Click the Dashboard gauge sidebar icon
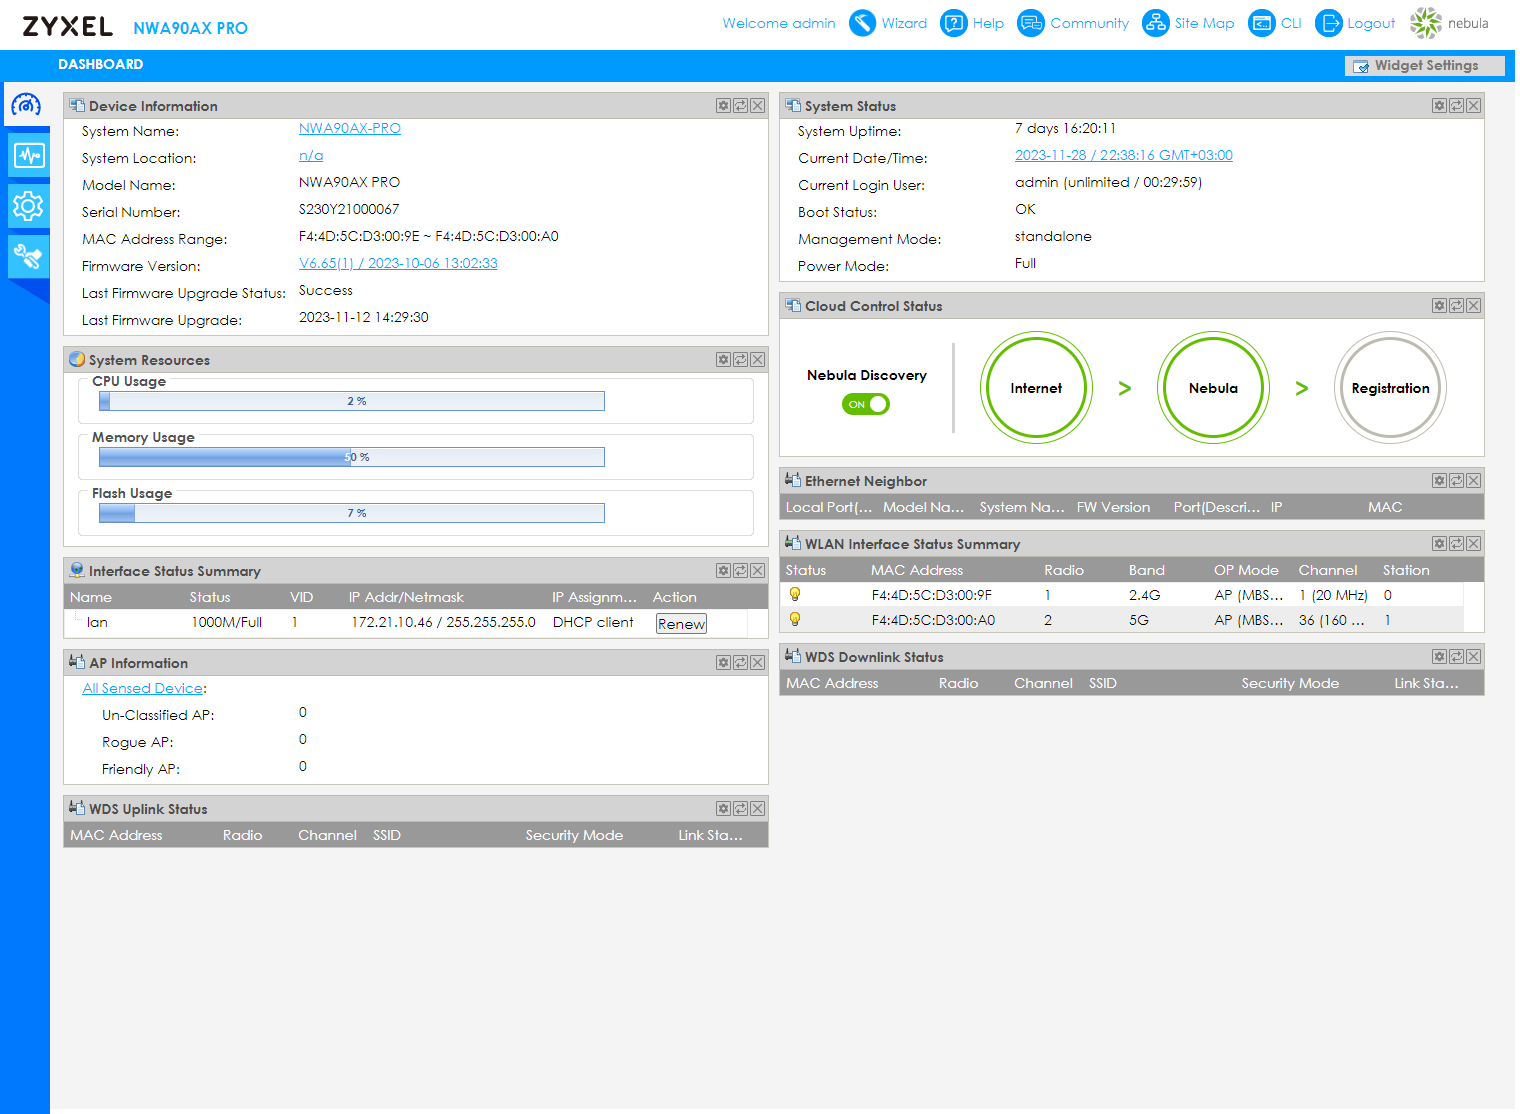This screenshot has height=1114, width=1520. [27, 105]
